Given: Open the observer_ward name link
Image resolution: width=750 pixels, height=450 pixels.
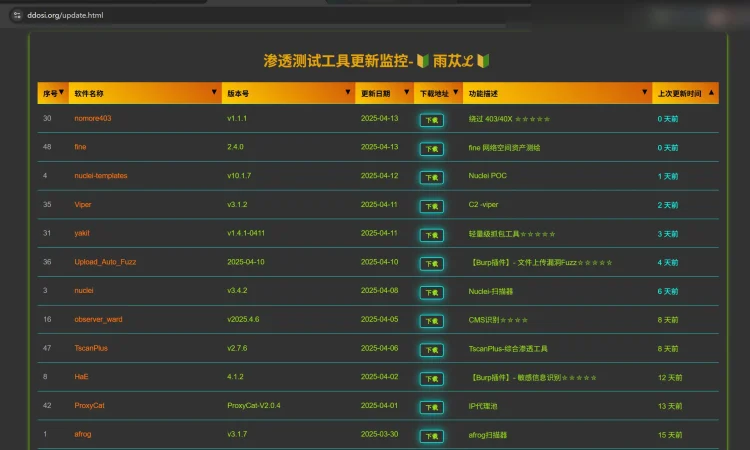Looking at the screenshot, I should [x=99, y=319].
